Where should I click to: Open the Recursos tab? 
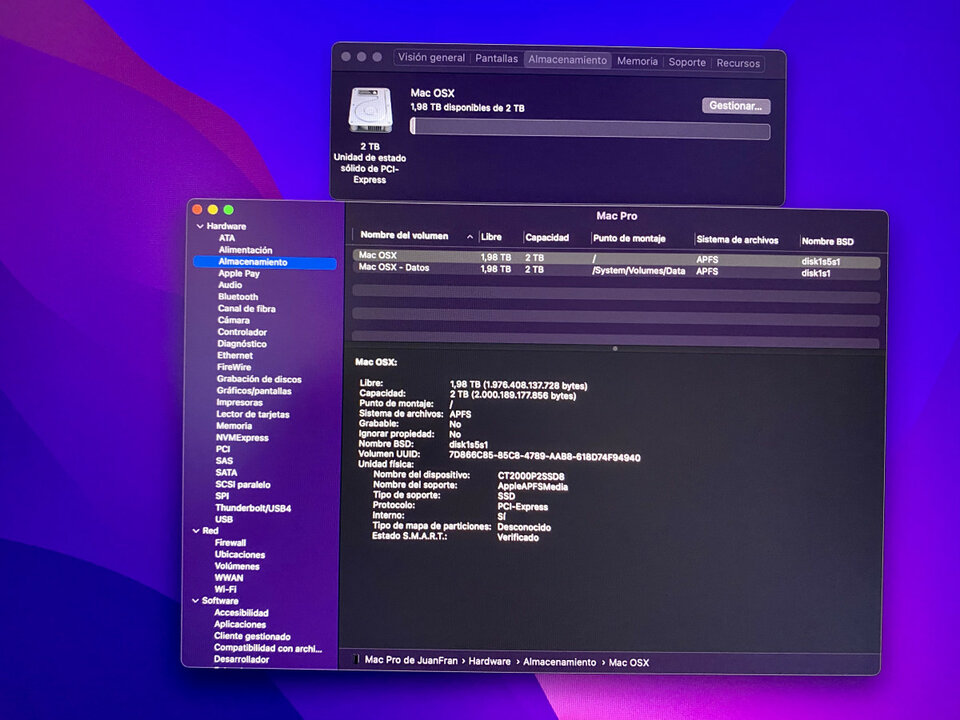pyautogui.click(x=738, y=62)
